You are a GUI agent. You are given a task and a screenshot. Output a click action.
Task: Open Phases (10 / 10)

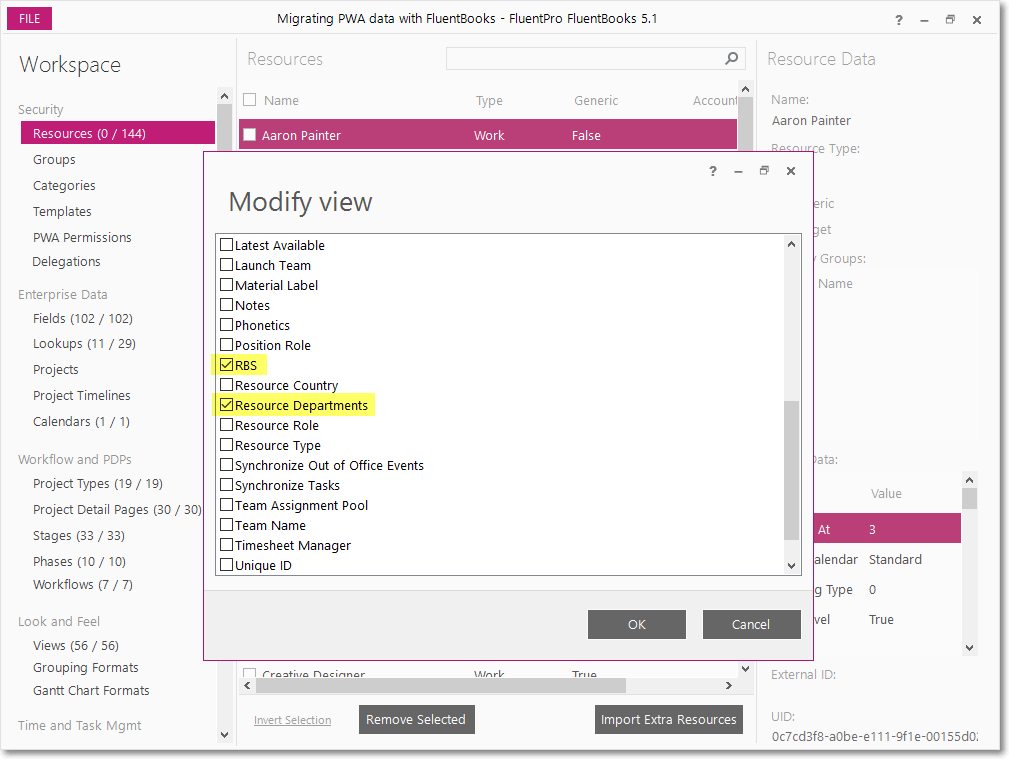point(79,561)
